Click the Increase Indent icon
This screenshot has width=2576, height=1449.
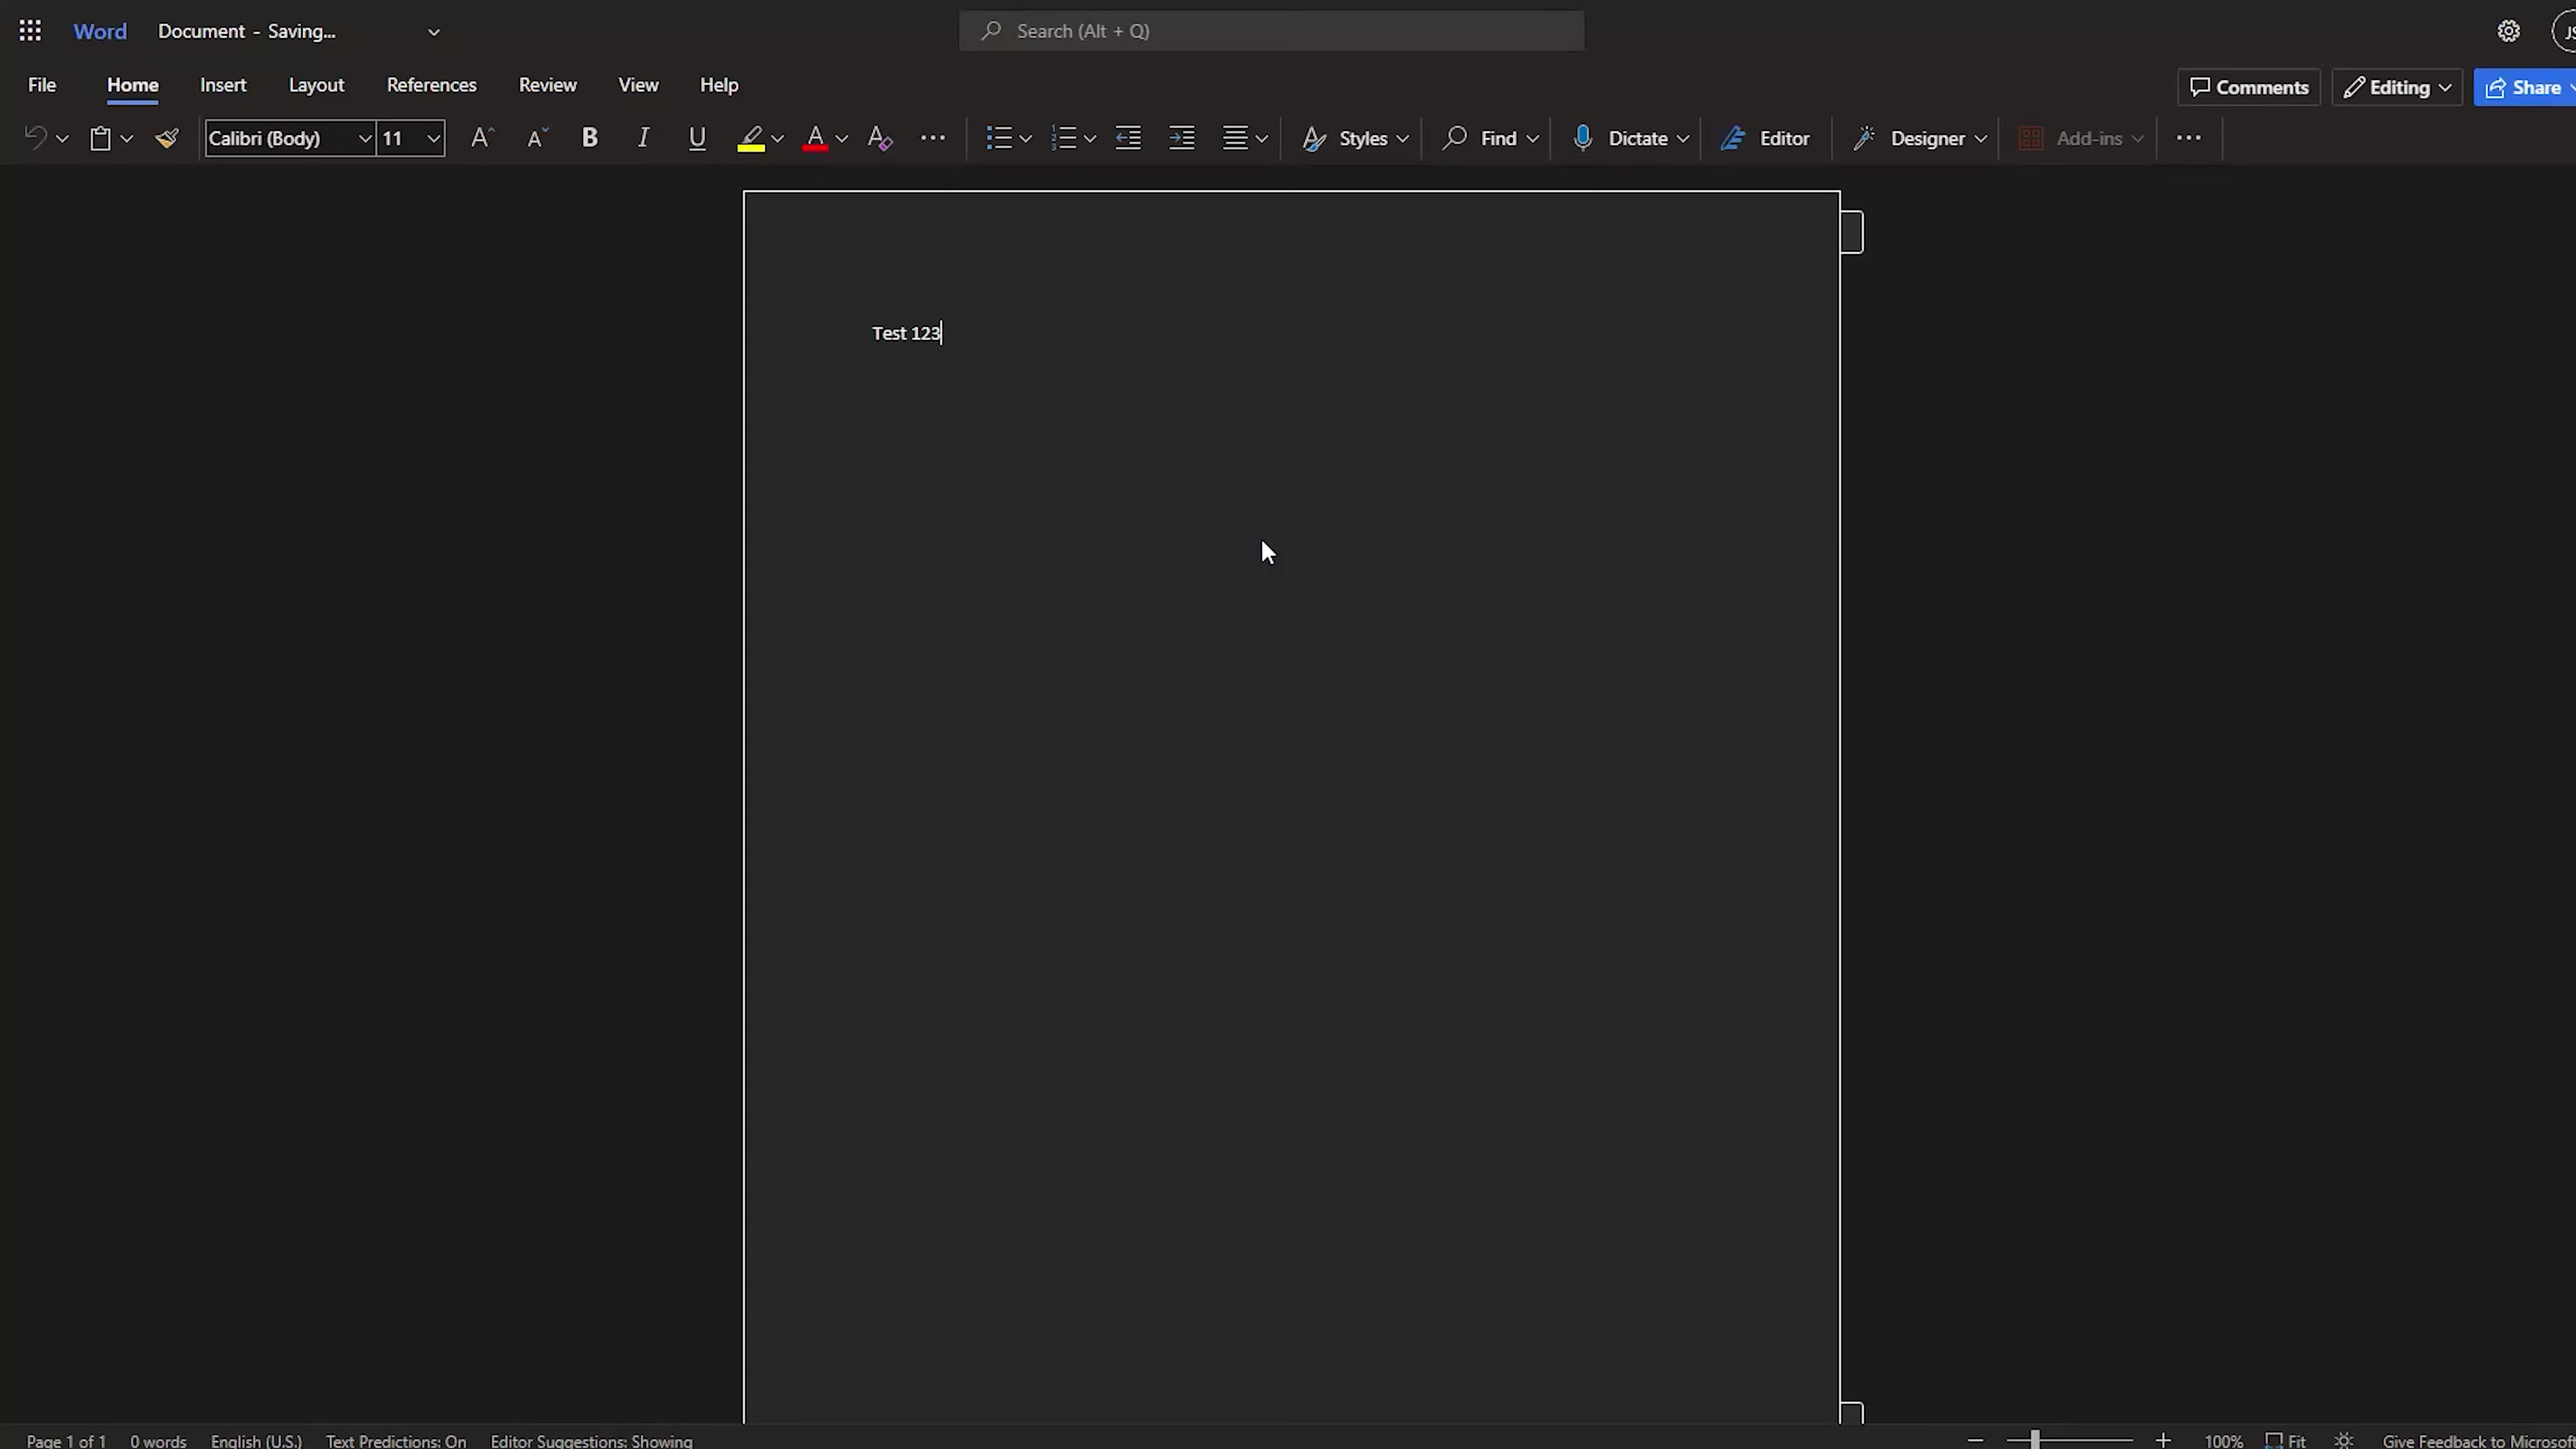1182,138
